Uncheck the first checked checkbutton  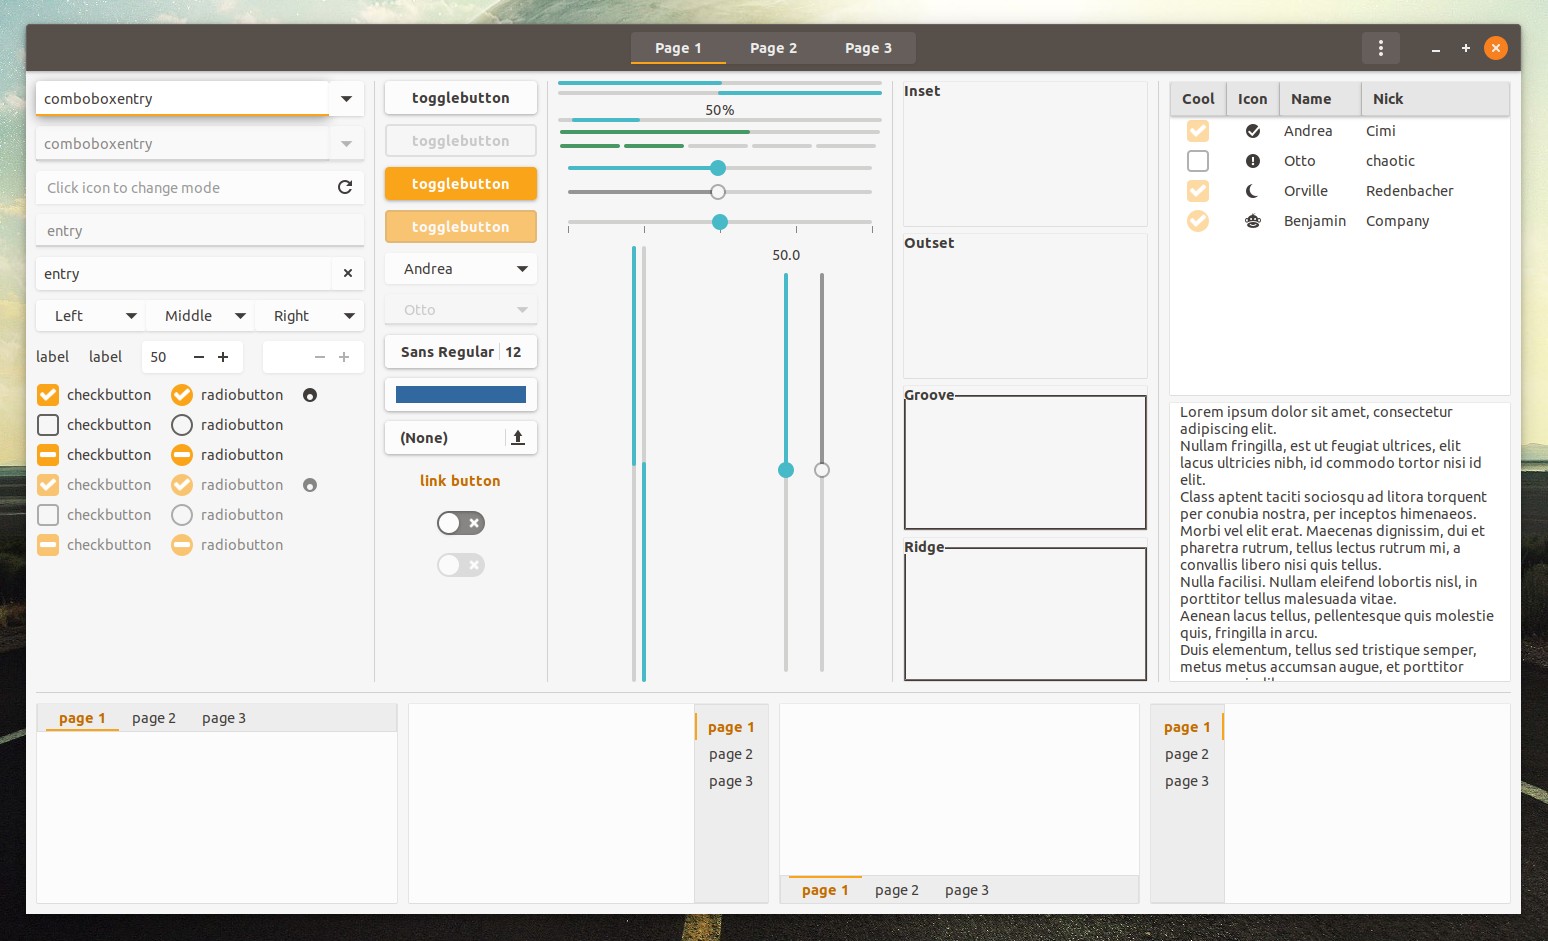tap(47, 394)
